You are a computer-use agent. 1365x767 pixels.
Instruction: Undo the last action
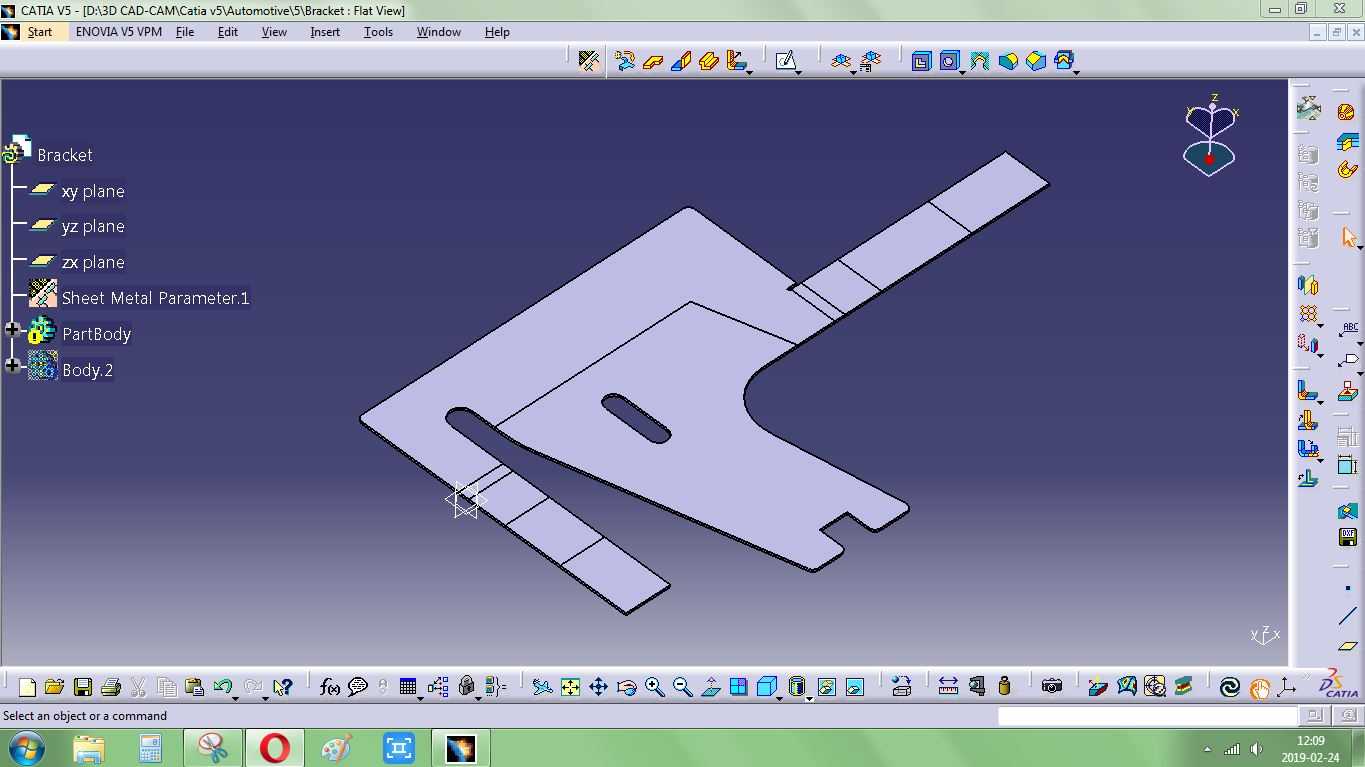click(223, 687)
